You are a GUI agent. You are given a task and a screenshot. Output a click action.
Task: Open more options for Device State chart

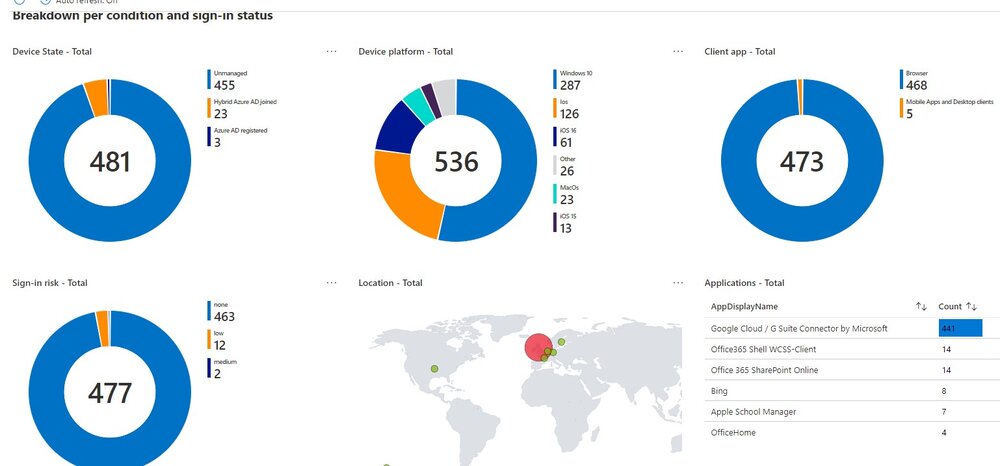[x=332, y=51]
